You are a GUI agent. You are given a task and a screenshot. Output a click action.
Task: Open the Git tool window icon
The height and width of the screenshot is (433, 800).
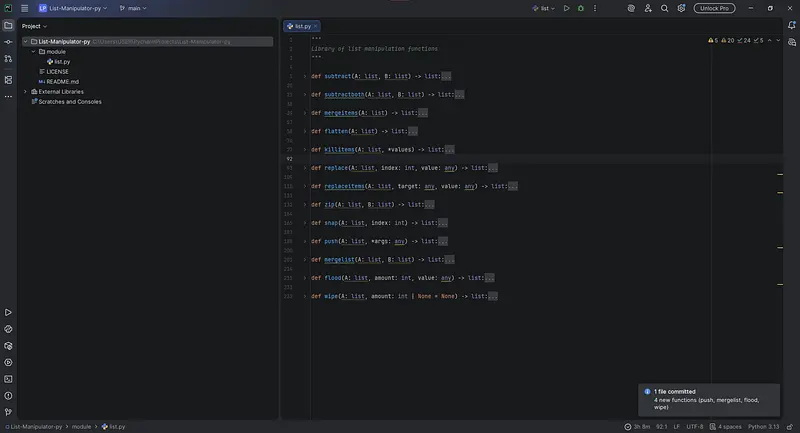[x=8, y=411]
